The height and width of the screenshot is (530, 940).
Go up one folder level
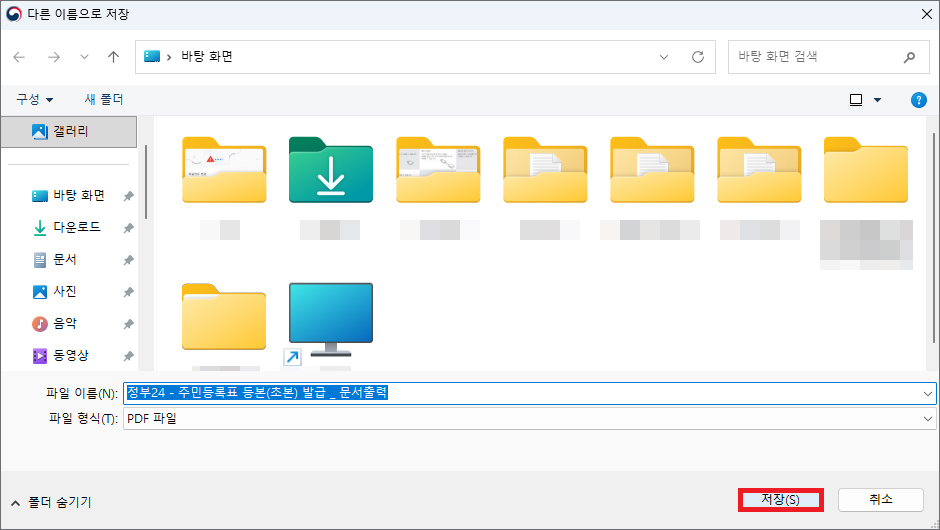point(113,57)
